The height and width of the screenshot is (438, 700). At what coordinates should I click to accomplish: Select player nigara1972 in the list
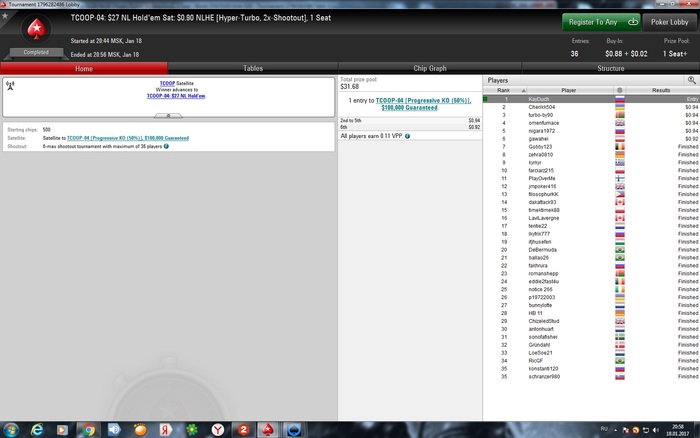coord(591,131)
